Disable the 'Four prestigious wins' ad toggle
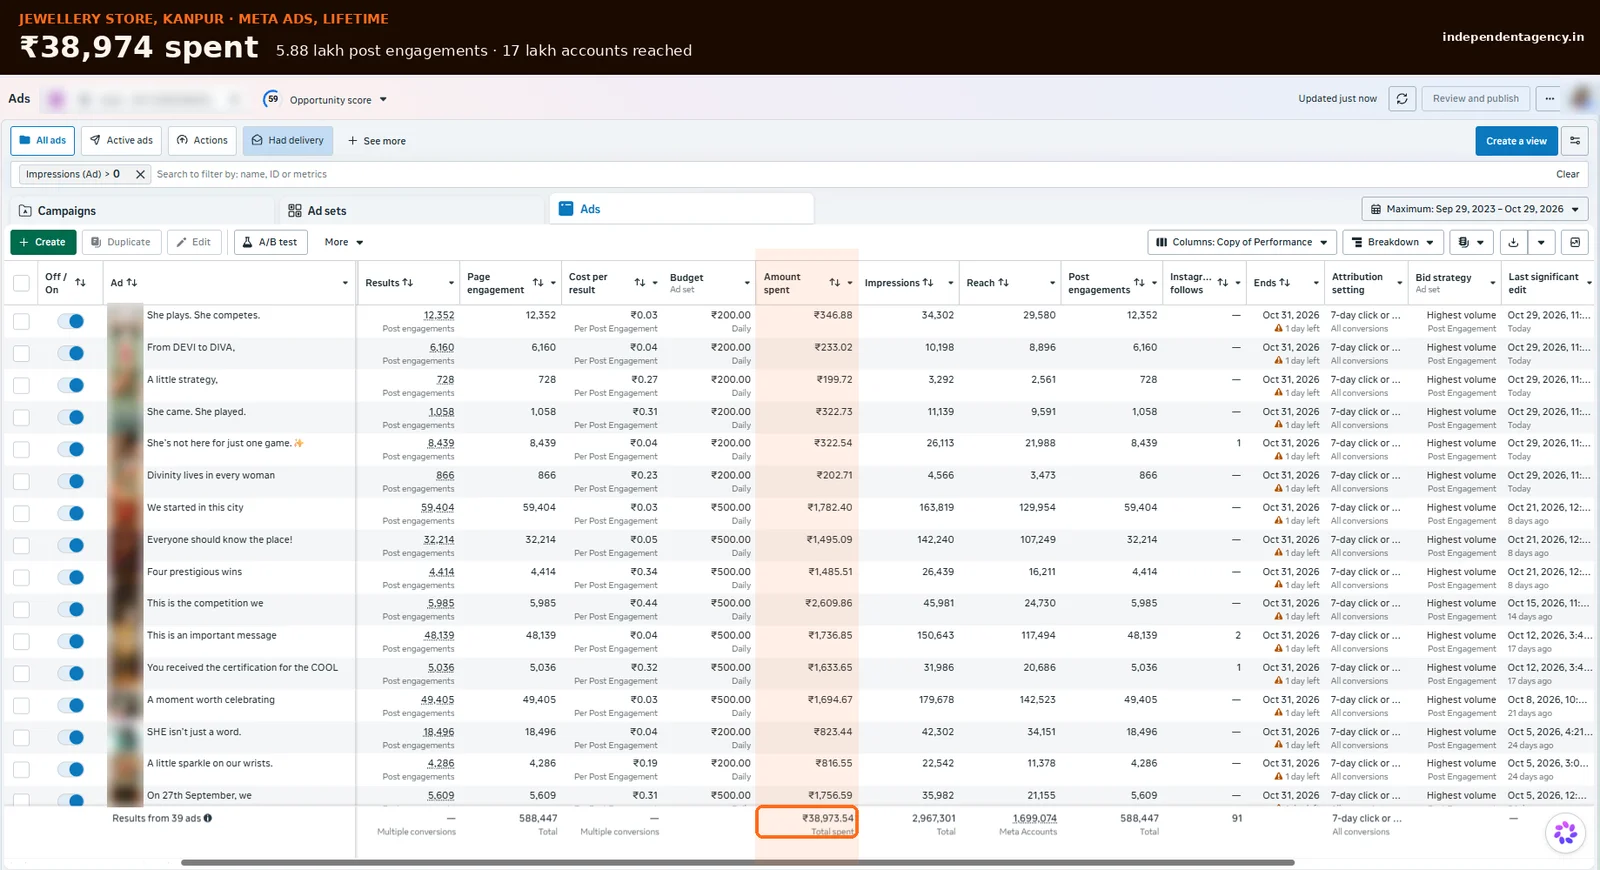 tap(70, 577)
